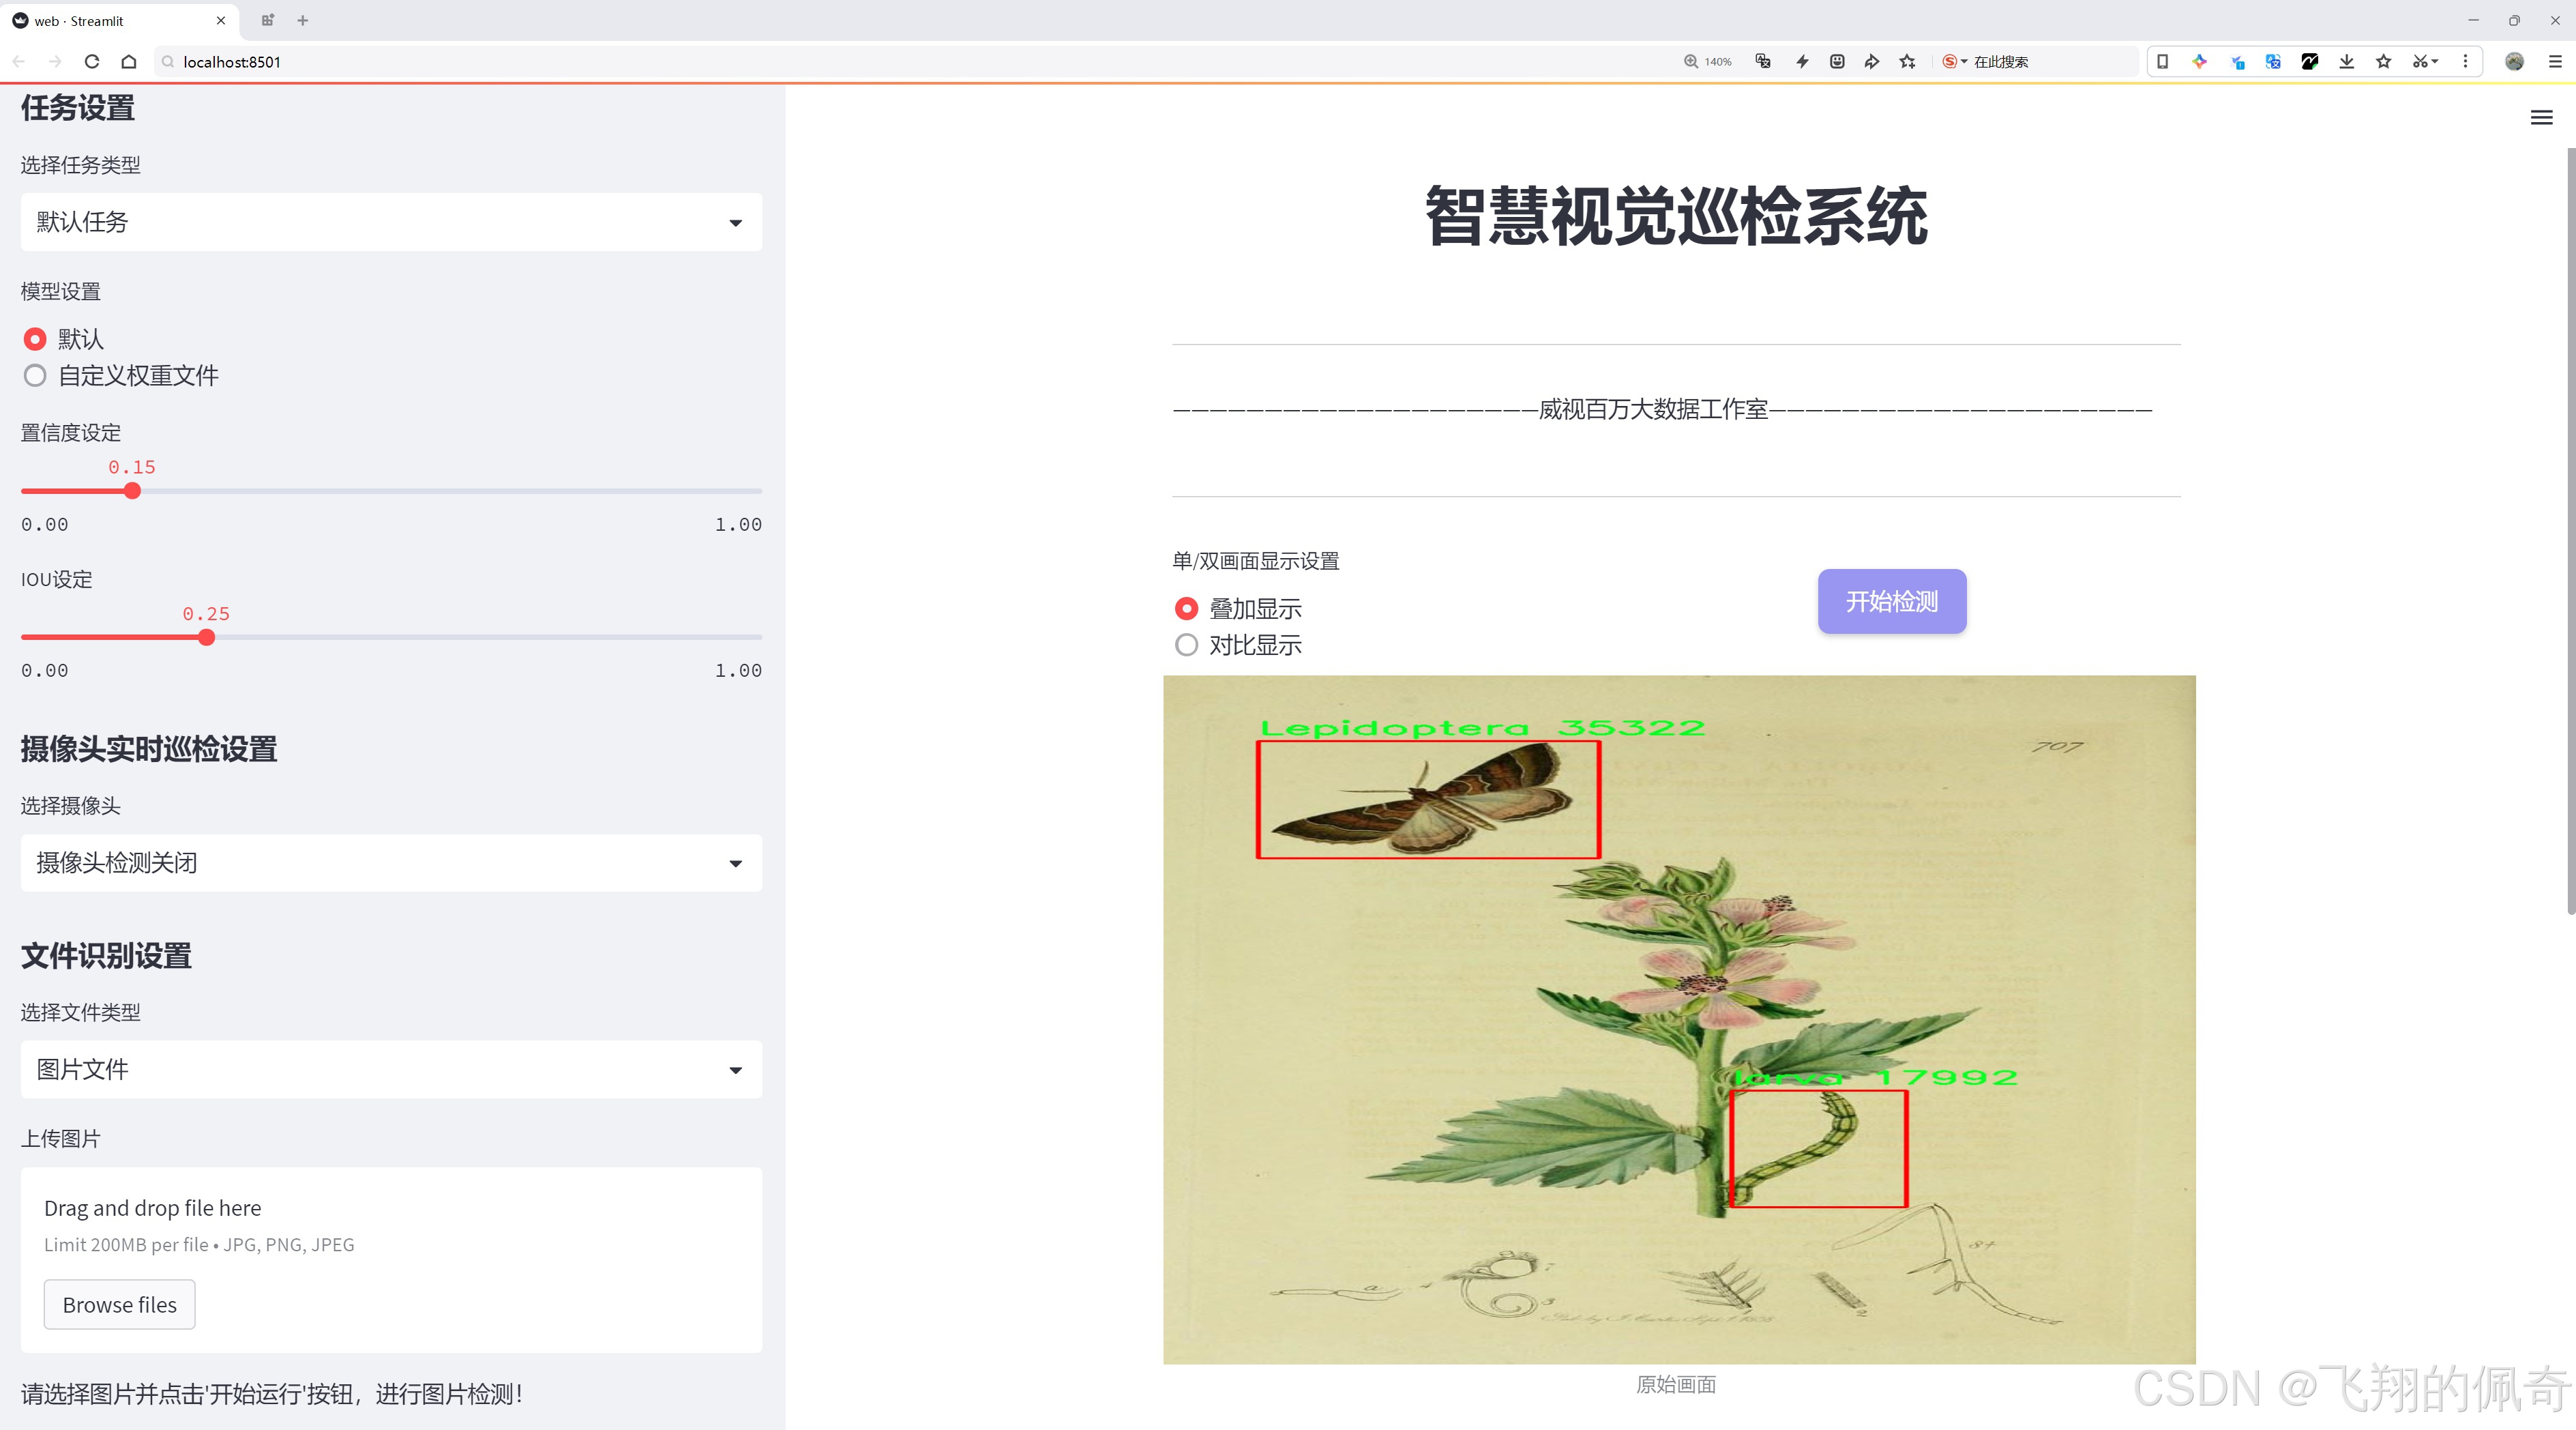Click the tab grid icon beside the new-tab button
The height and width of the screenshot is (1430, 2576).
tap(267, 21)
